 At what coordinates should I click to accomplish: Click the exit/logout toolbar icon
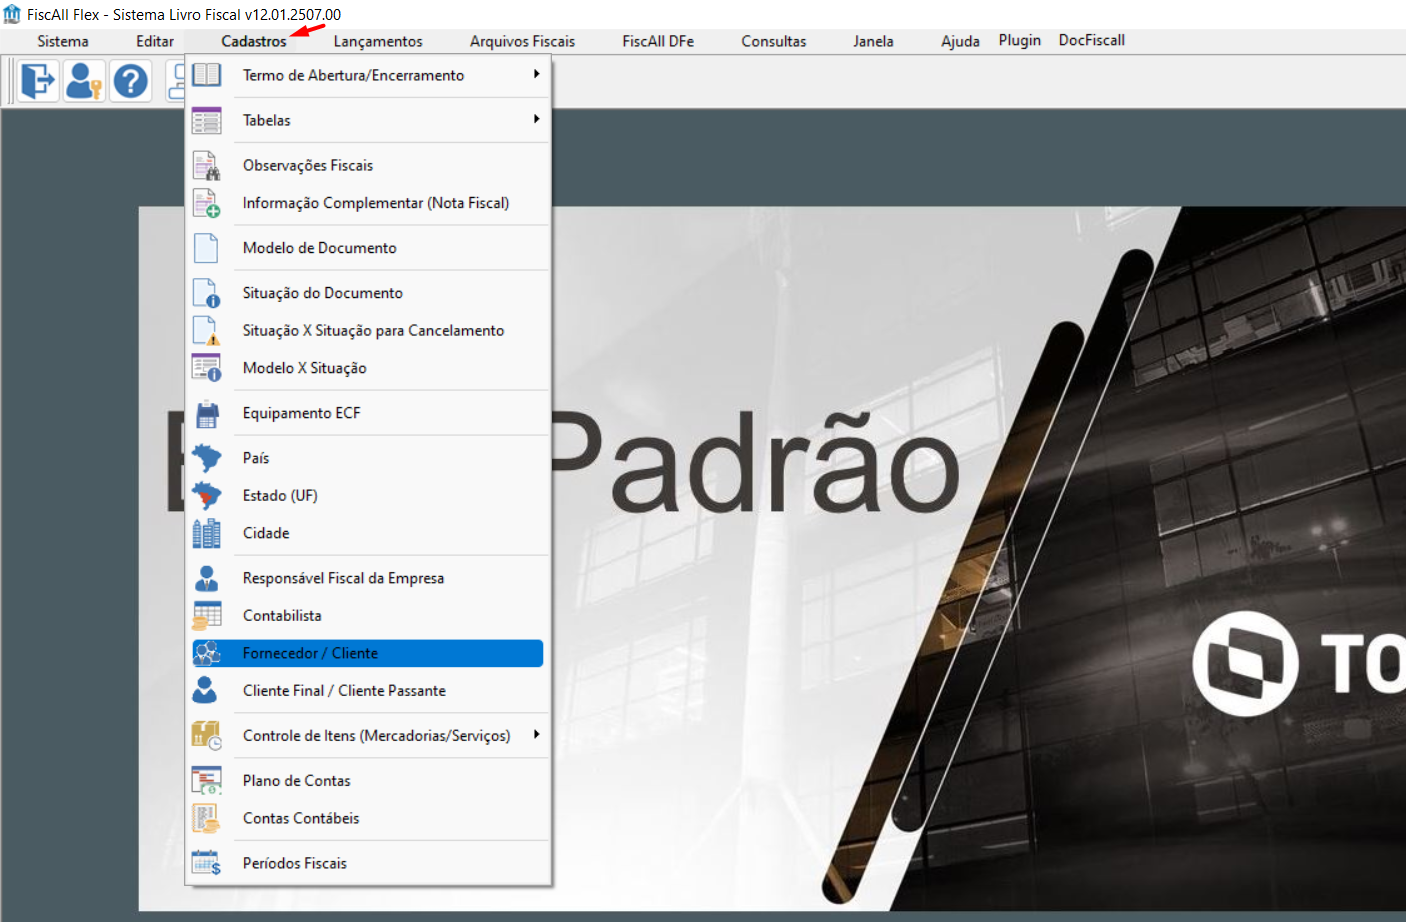38,81
